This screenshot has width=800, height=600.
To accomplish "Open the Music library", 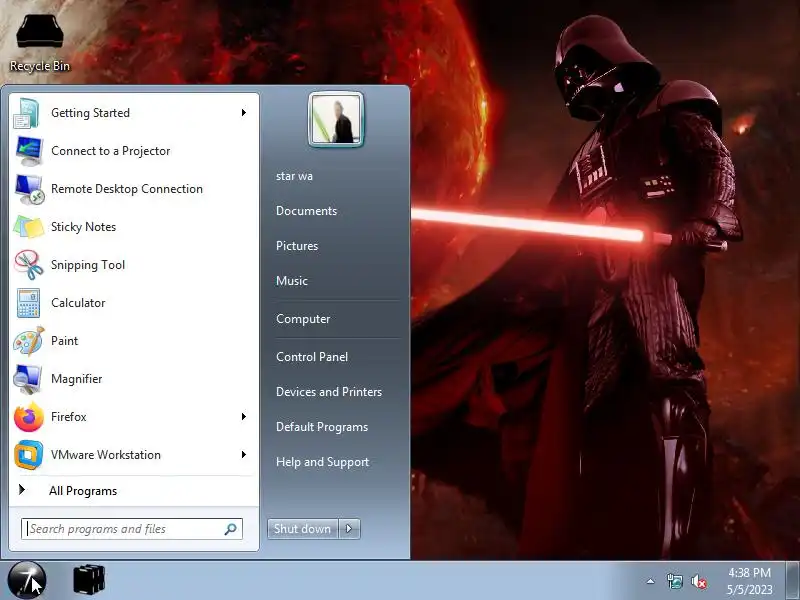I will tap(292, 281).
